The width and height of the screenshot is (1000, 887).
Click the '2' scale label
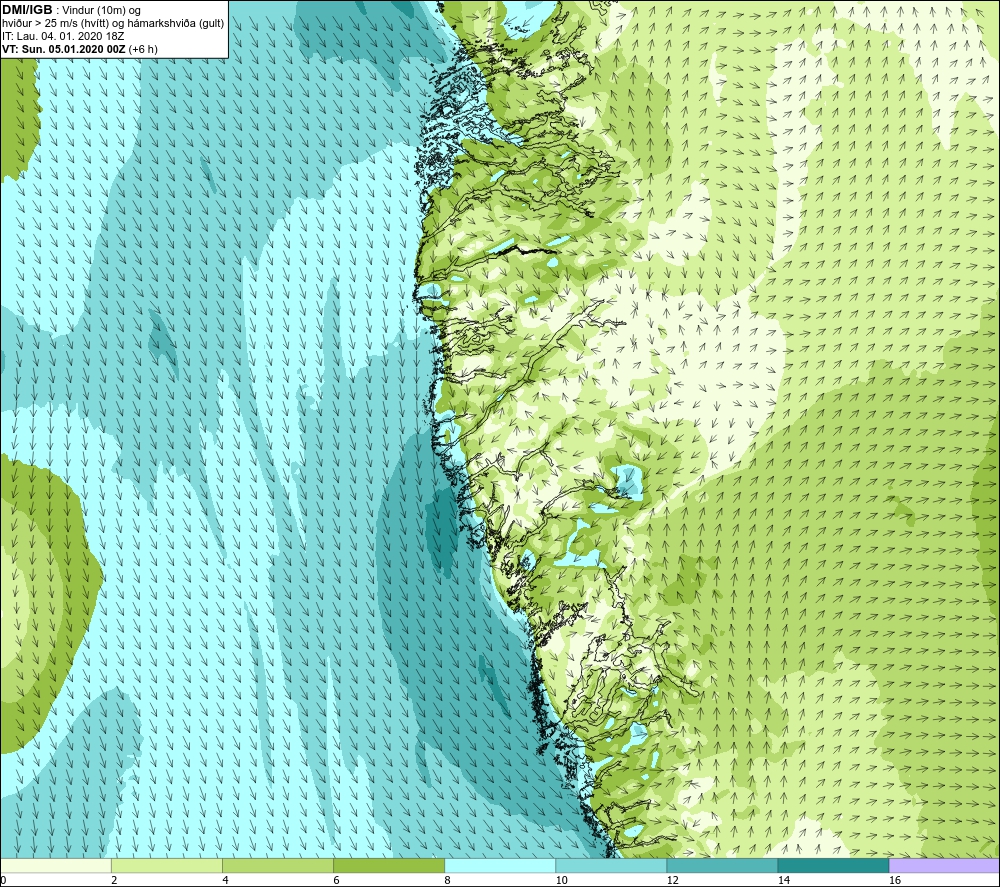coord(114,880)
